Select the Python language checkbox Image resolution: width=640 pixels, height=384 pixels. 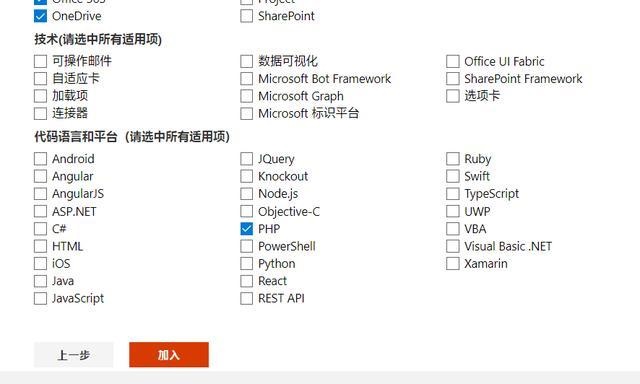click(x=247, y=264)
